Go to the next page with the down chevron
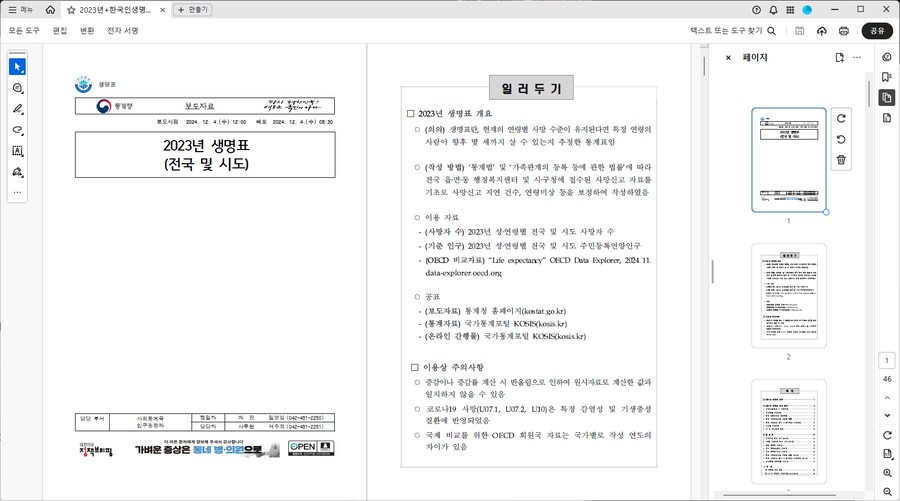The image size is (900, 501). (x=887, y=415)
